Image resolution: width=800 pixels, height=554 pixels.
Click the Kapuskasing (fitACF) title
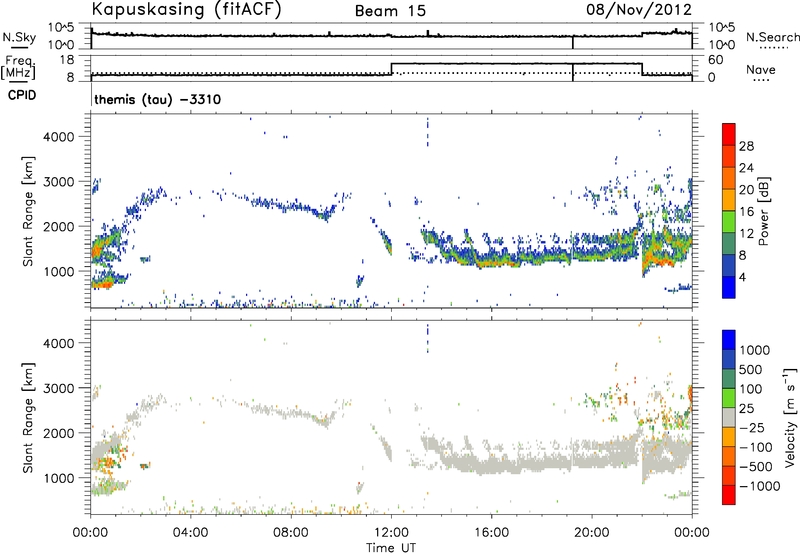[x=186, y=9]
